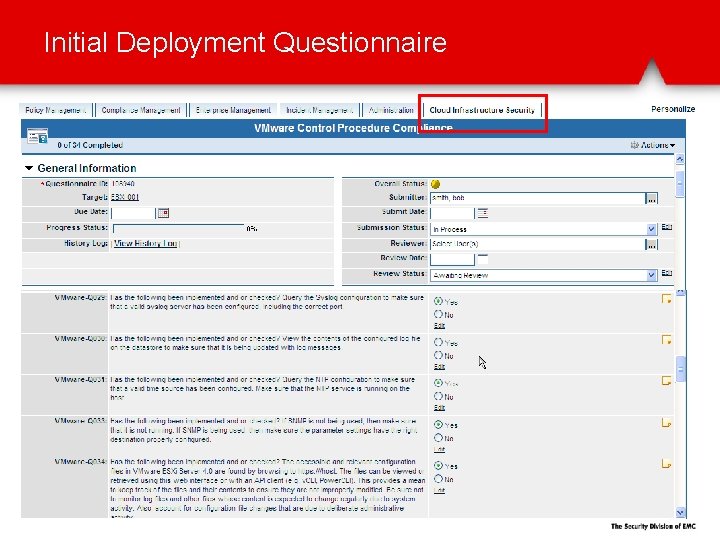Click the Submit Date input field
Screen dimensions: 720x540
tap(452, 213)
